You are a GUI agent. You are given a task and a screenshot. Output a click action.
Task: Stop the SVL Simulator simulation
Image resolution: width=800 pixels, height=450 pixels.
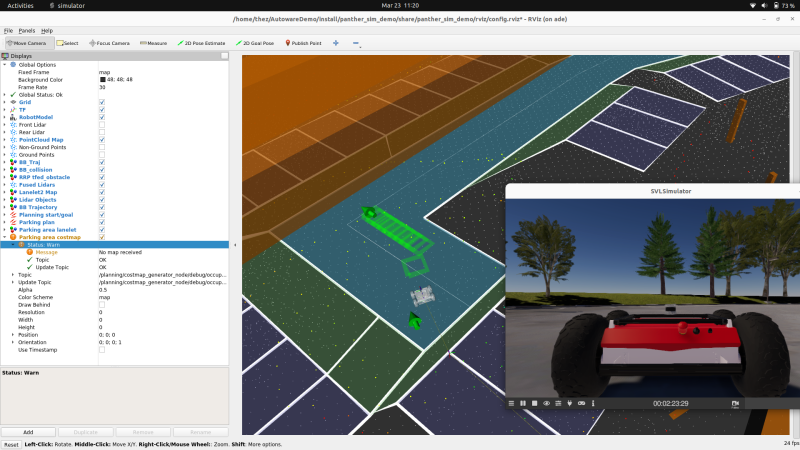535,403
